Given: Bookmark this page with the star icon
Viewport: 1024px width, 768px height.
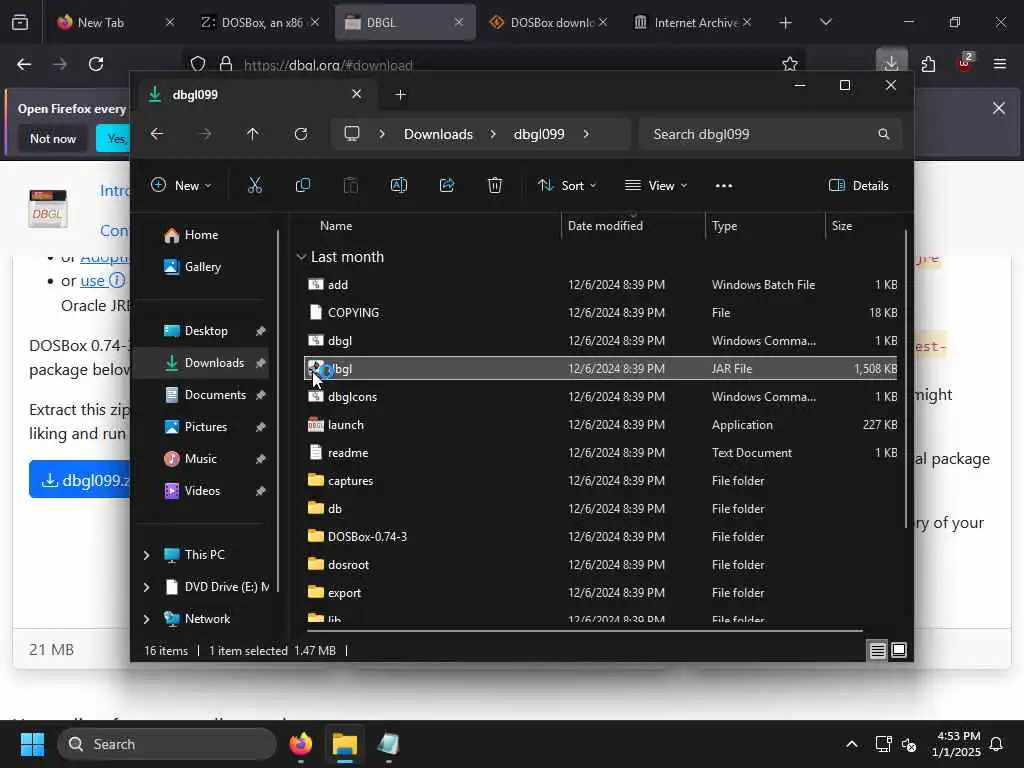Looking at the screenshot, I should tap(790, 64).
